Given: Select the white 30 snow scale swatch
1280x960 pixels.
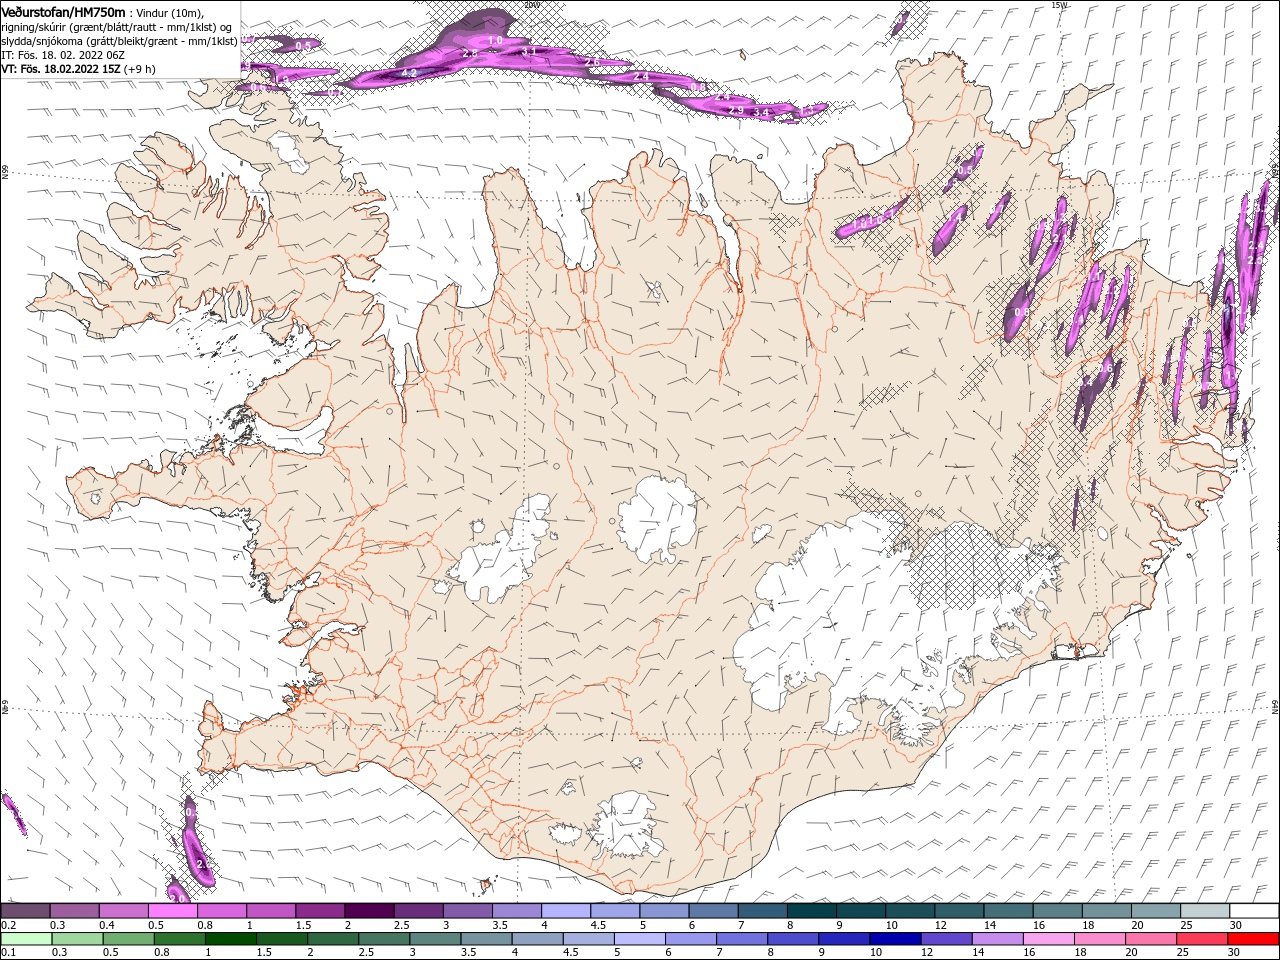Looking at the screenshot, I should pos(1254,911).
